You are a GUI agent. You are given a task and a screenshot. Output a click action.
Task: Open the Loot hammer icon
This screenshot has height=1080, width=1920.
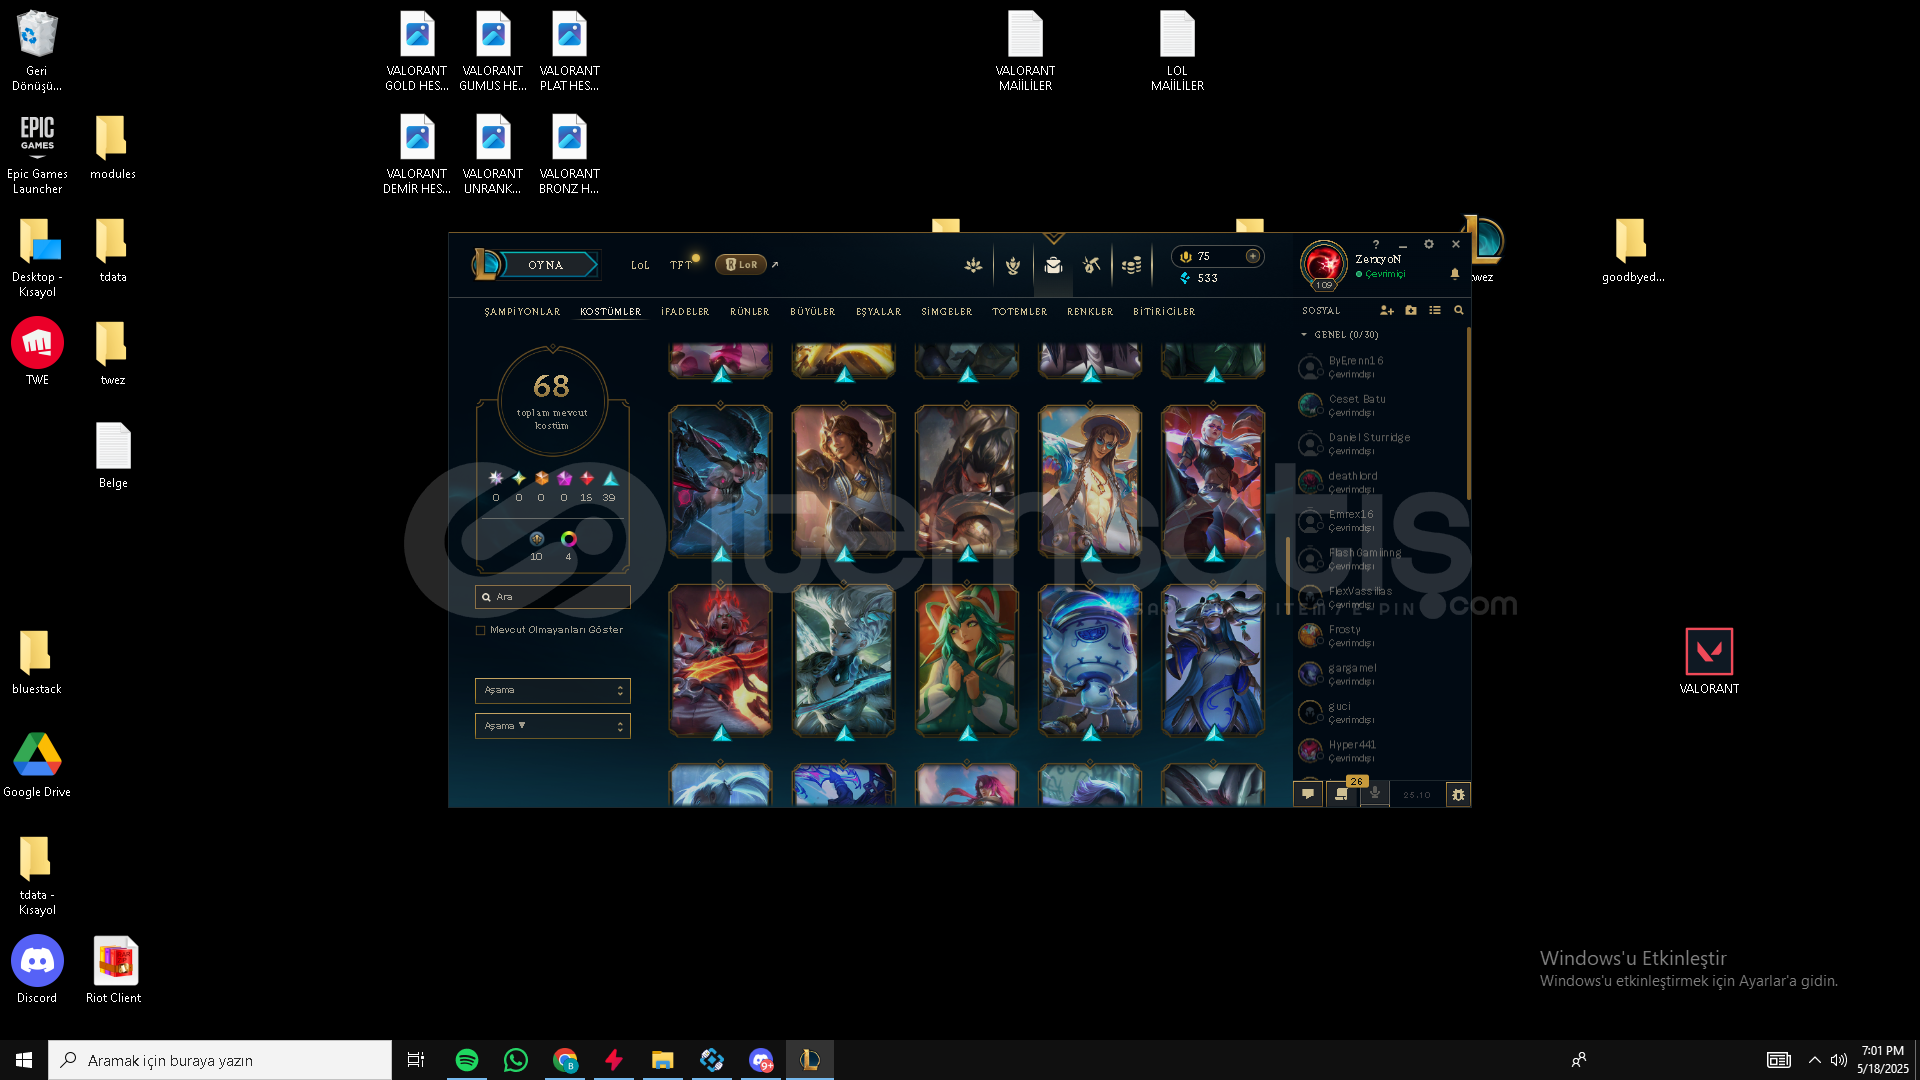(x=1092, y=266)
